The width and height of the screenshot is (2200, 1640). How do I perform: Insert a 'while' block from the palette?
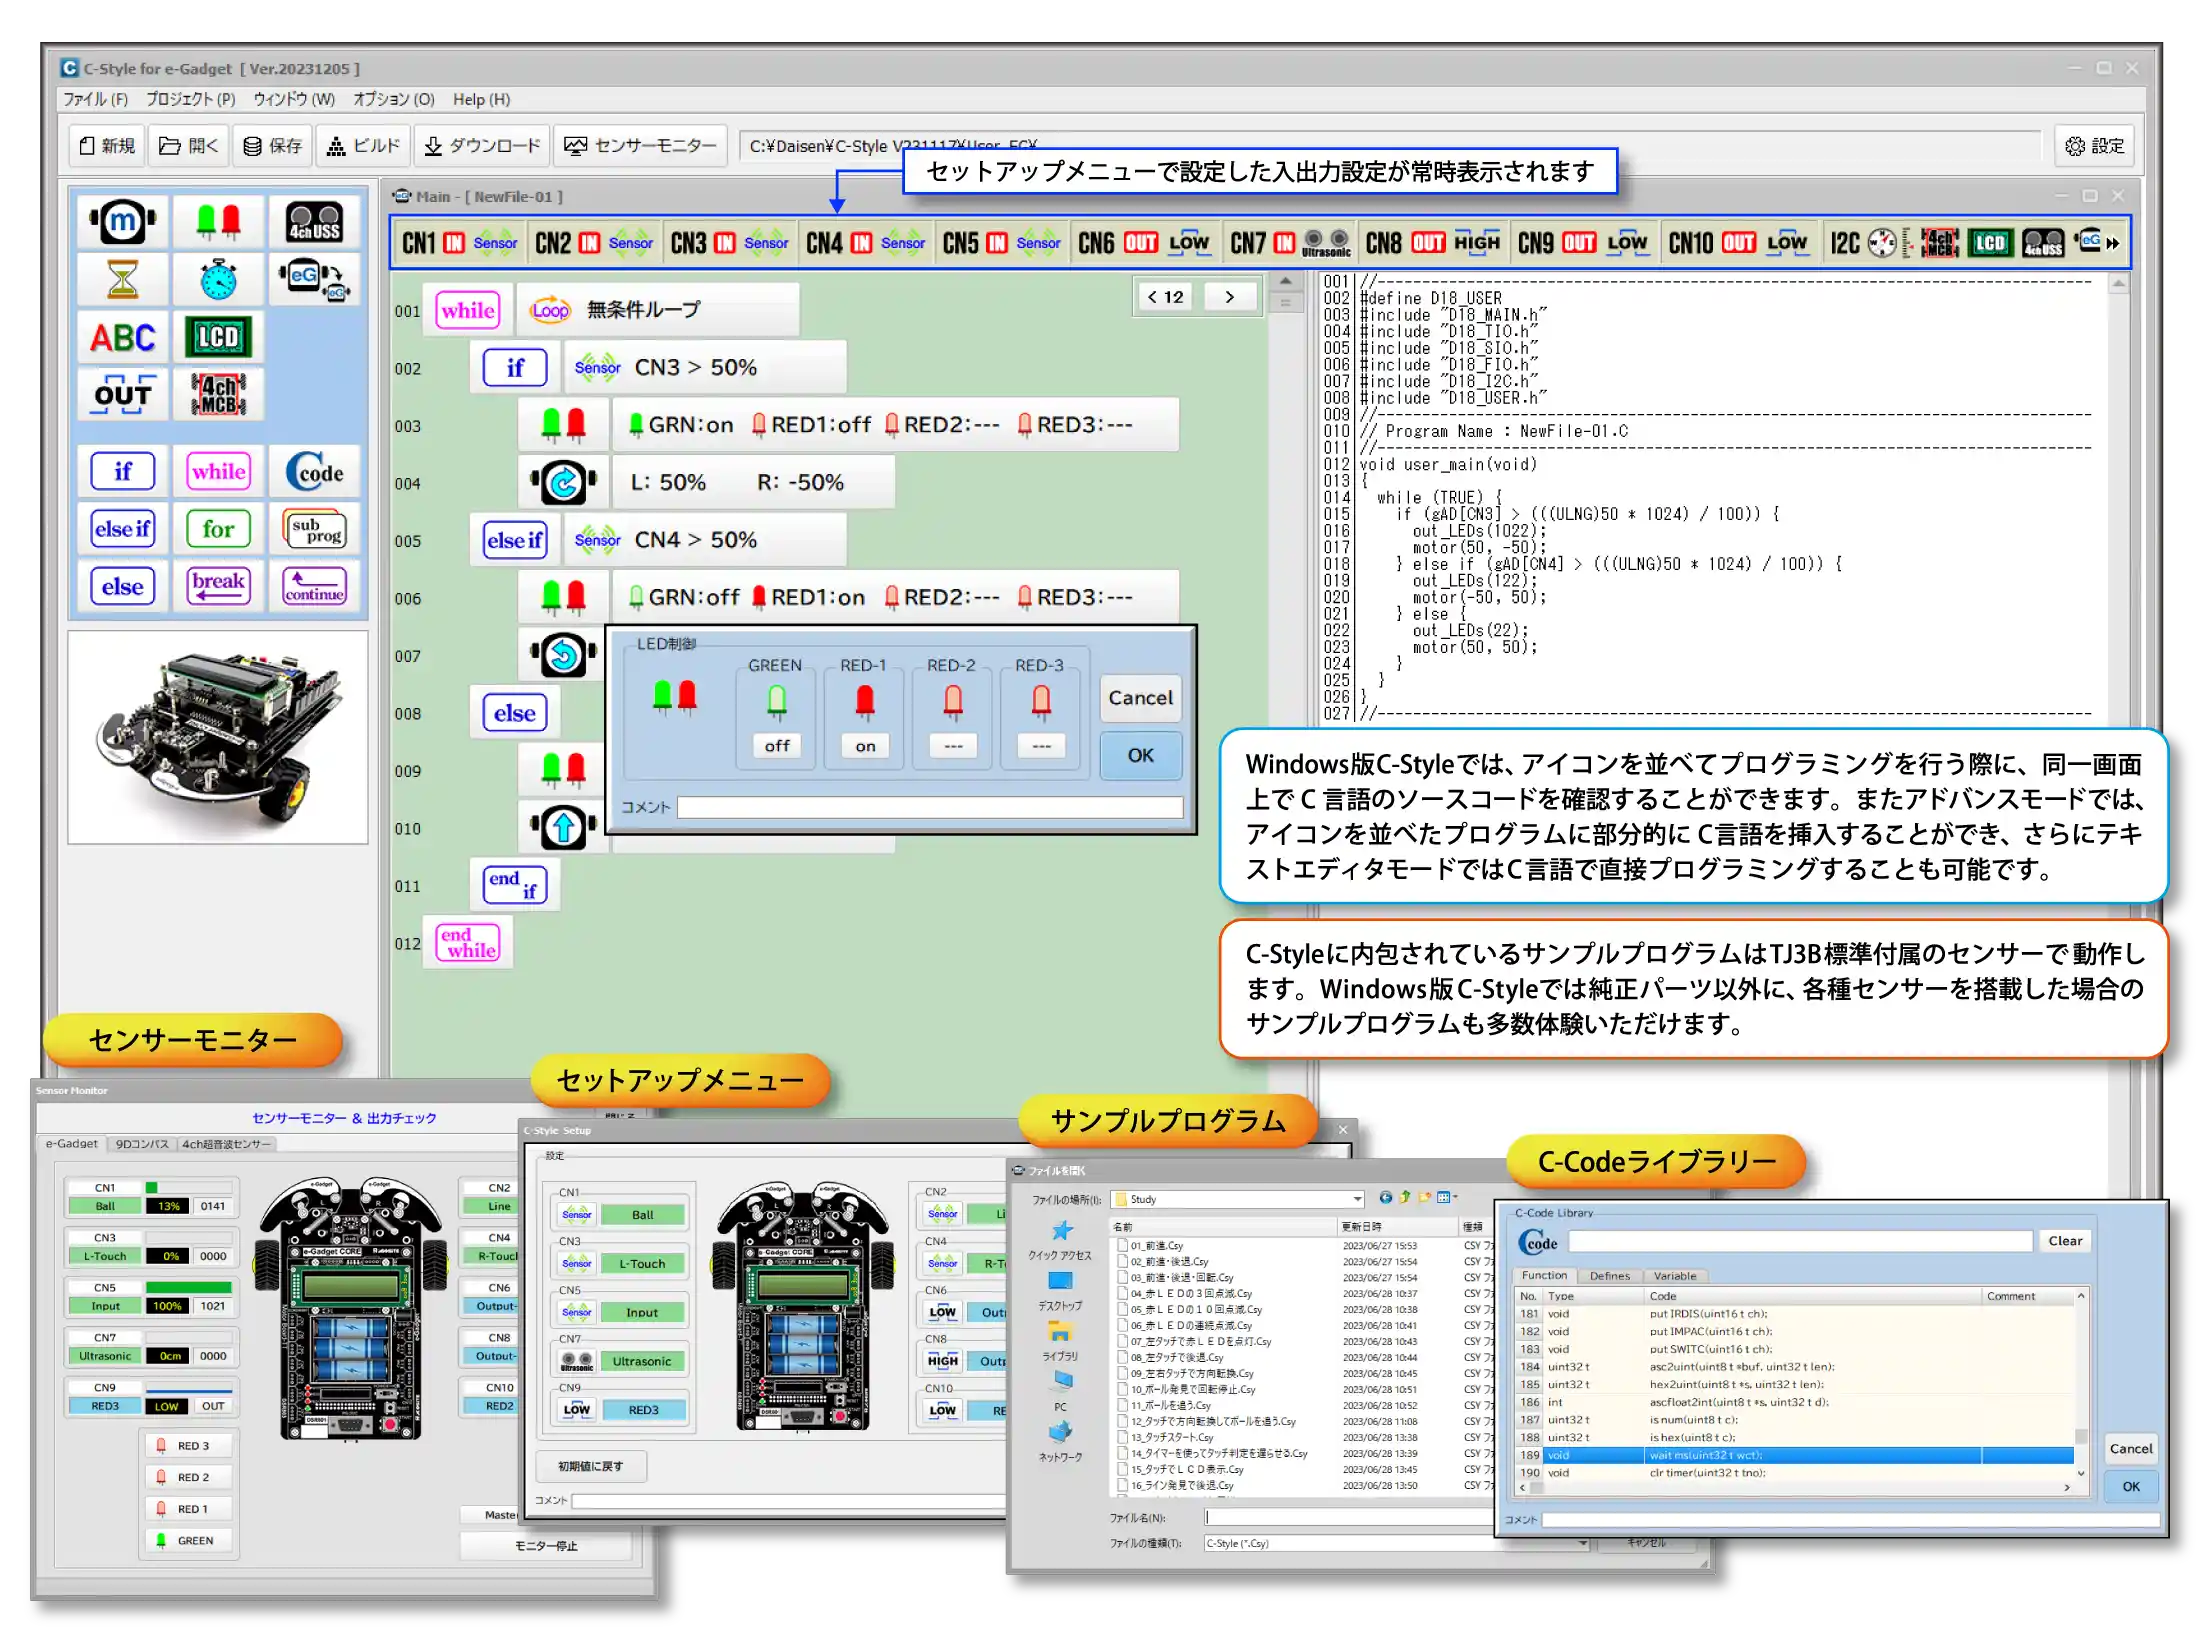[x=218, y=471]
